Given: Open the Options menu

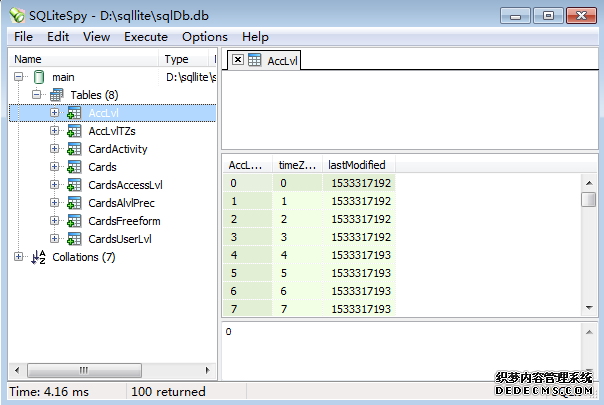Looking at the screenshot, I should tap(205, 37).
